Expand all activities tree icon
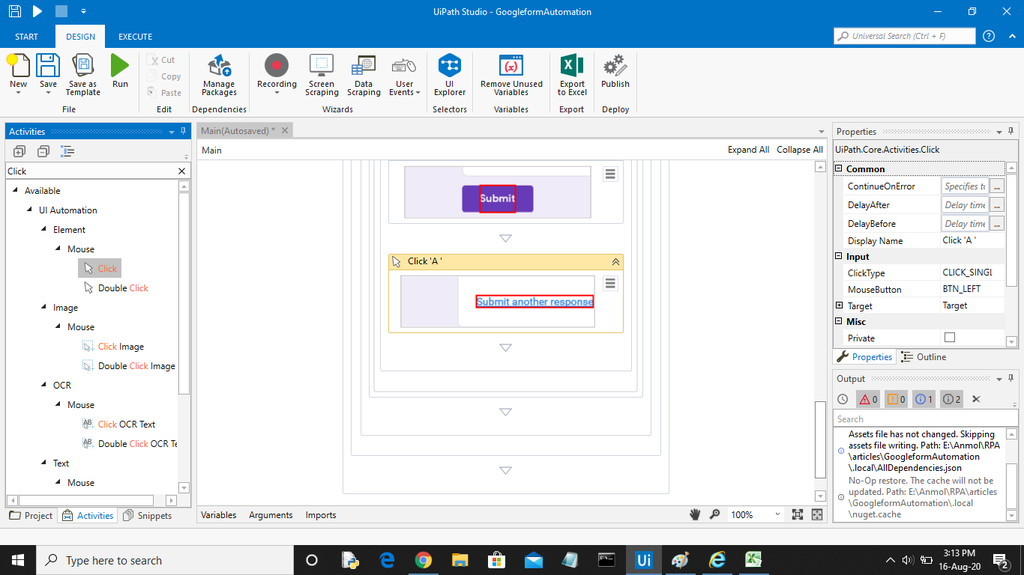This screenshot has width=1024, height=575. 20,152
